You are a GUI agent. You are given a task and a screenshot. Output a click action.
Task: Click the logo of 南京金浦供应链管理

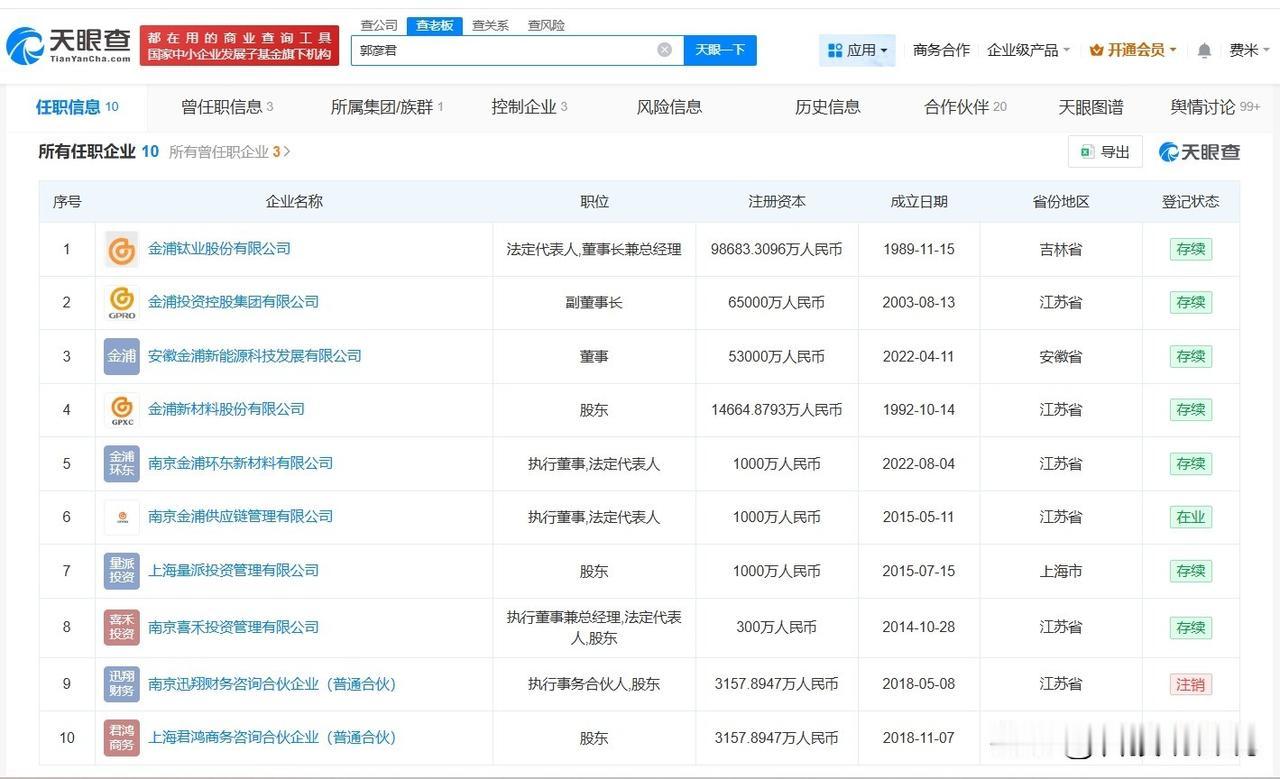pyautogui.click(x=122, y=517)
